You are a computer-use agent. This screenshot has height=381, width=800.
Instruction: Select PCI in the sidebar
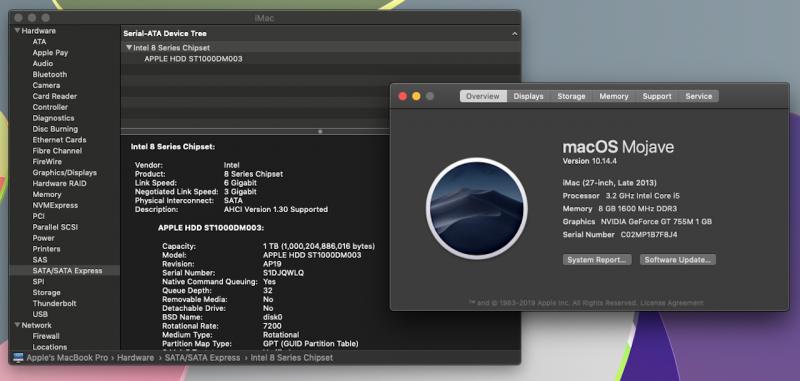[38, 216]
